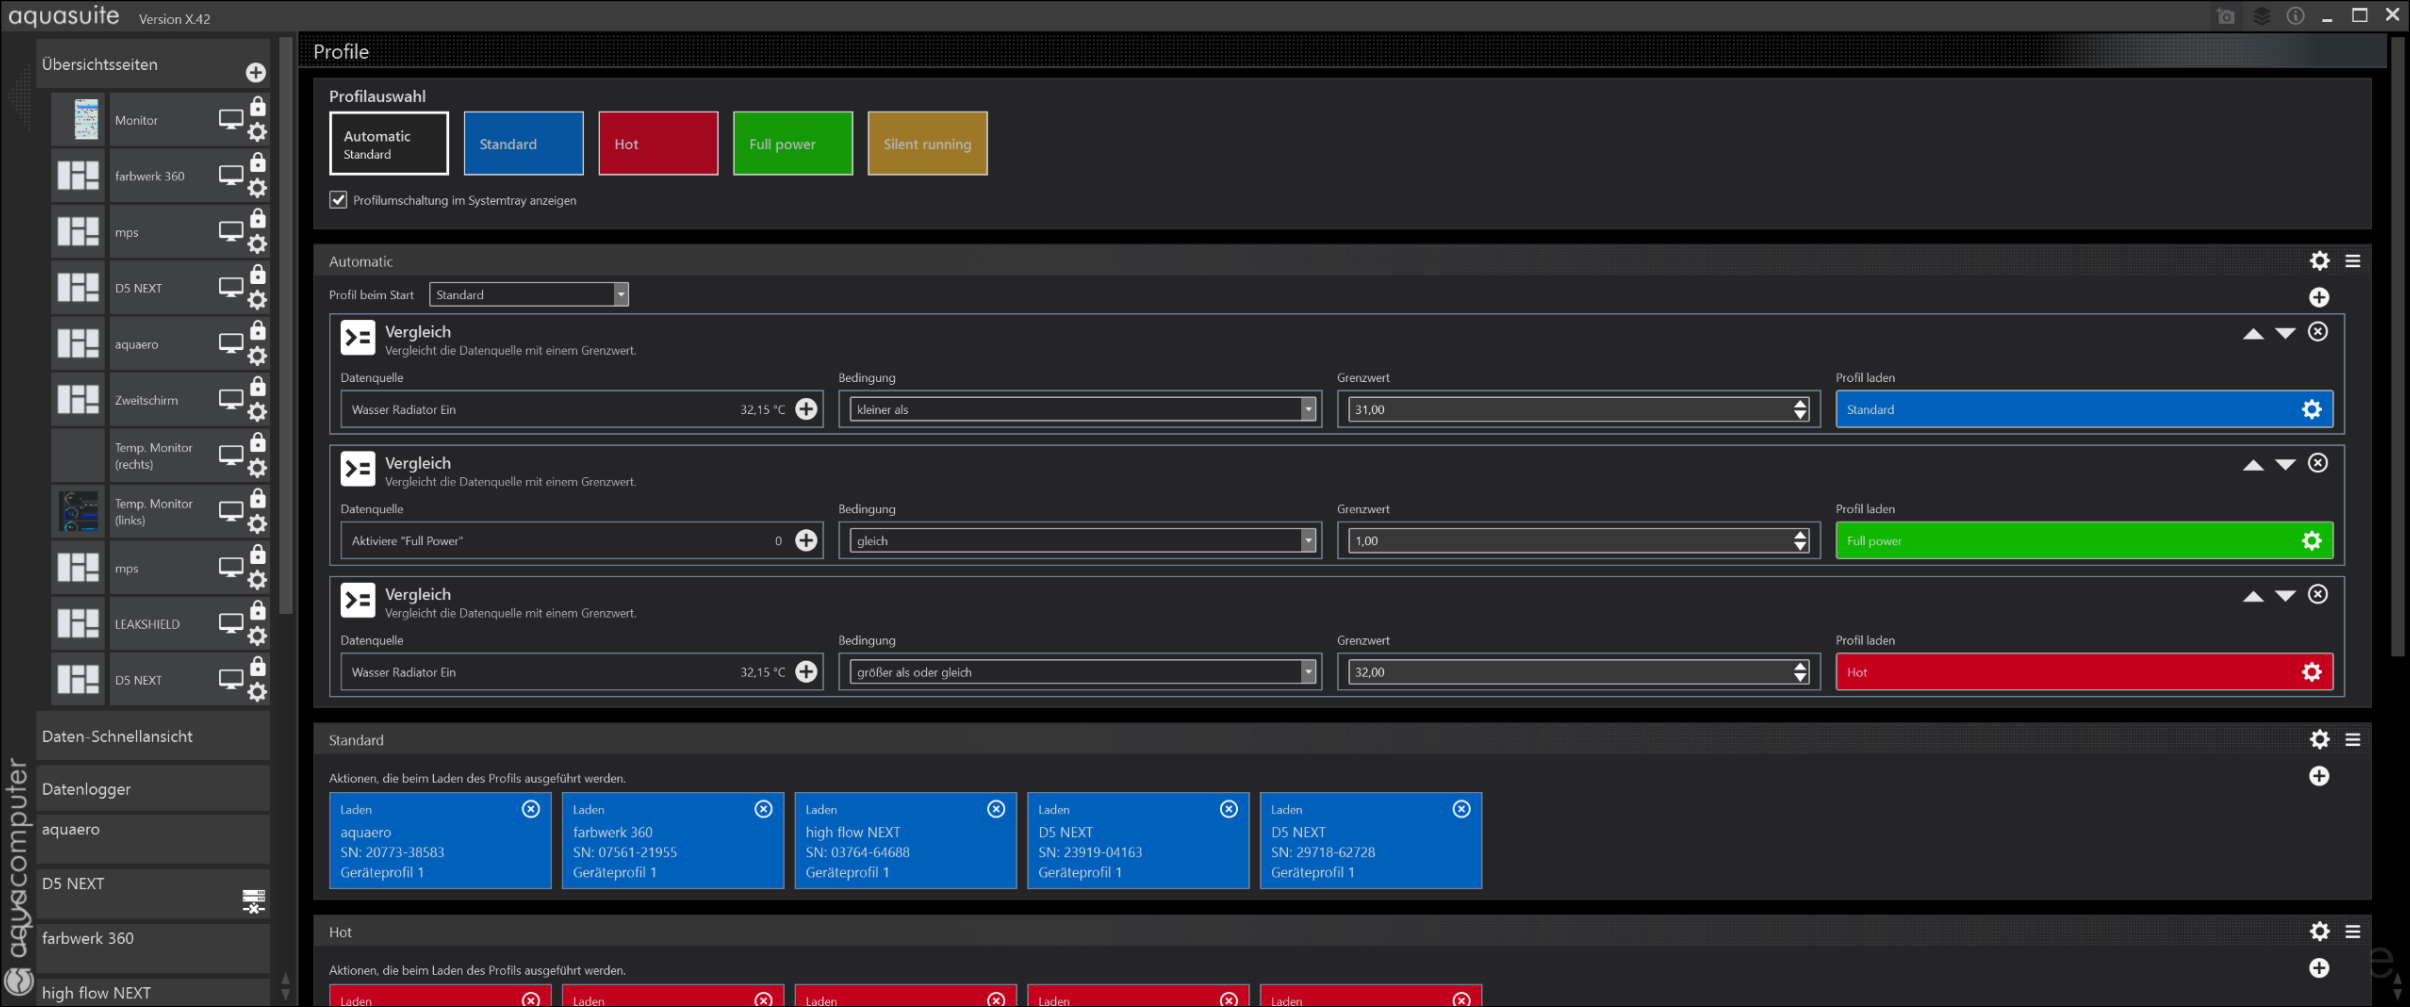Viewport: 2410px width, 1007px height.
Task: Toggle the lock on LEAKSHIELD overview page
Action: coord(258,610)
